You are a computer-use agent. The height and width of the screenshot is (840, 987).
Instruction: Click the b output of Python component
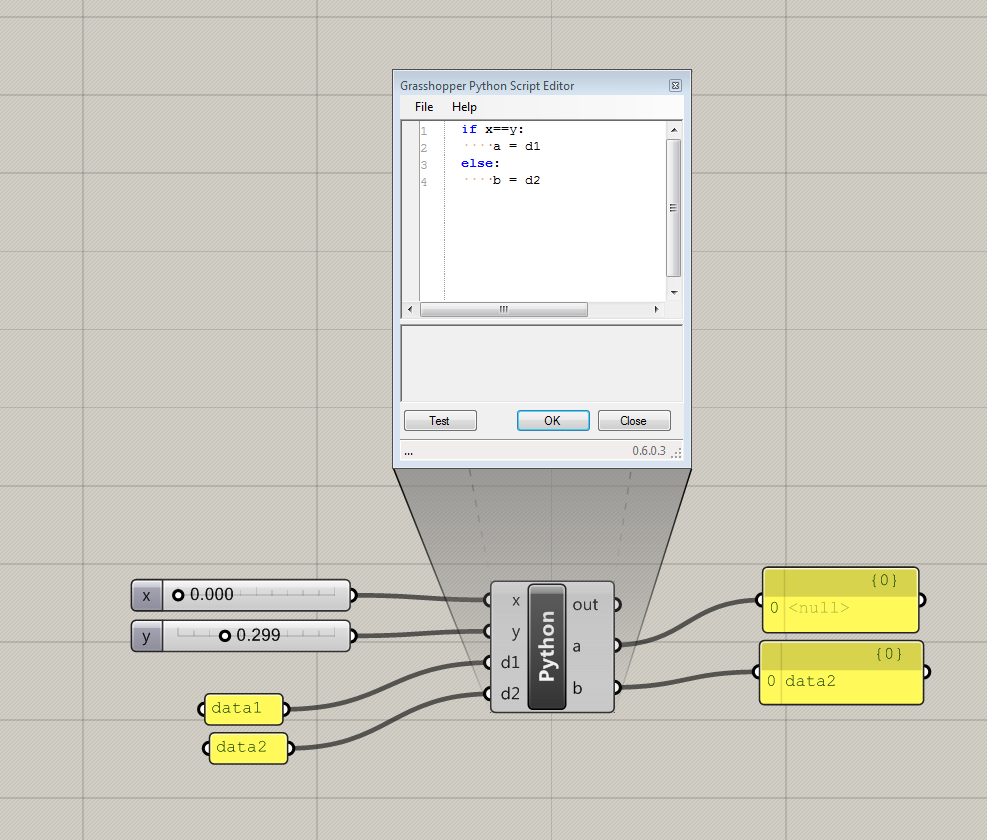[577, 688]
